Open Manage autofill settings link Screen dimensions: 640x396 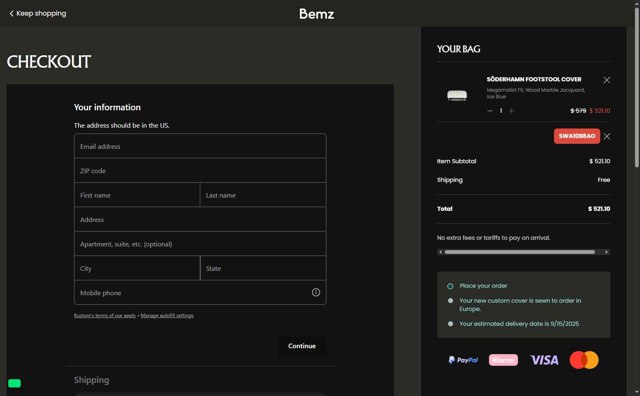click(167, 316)
